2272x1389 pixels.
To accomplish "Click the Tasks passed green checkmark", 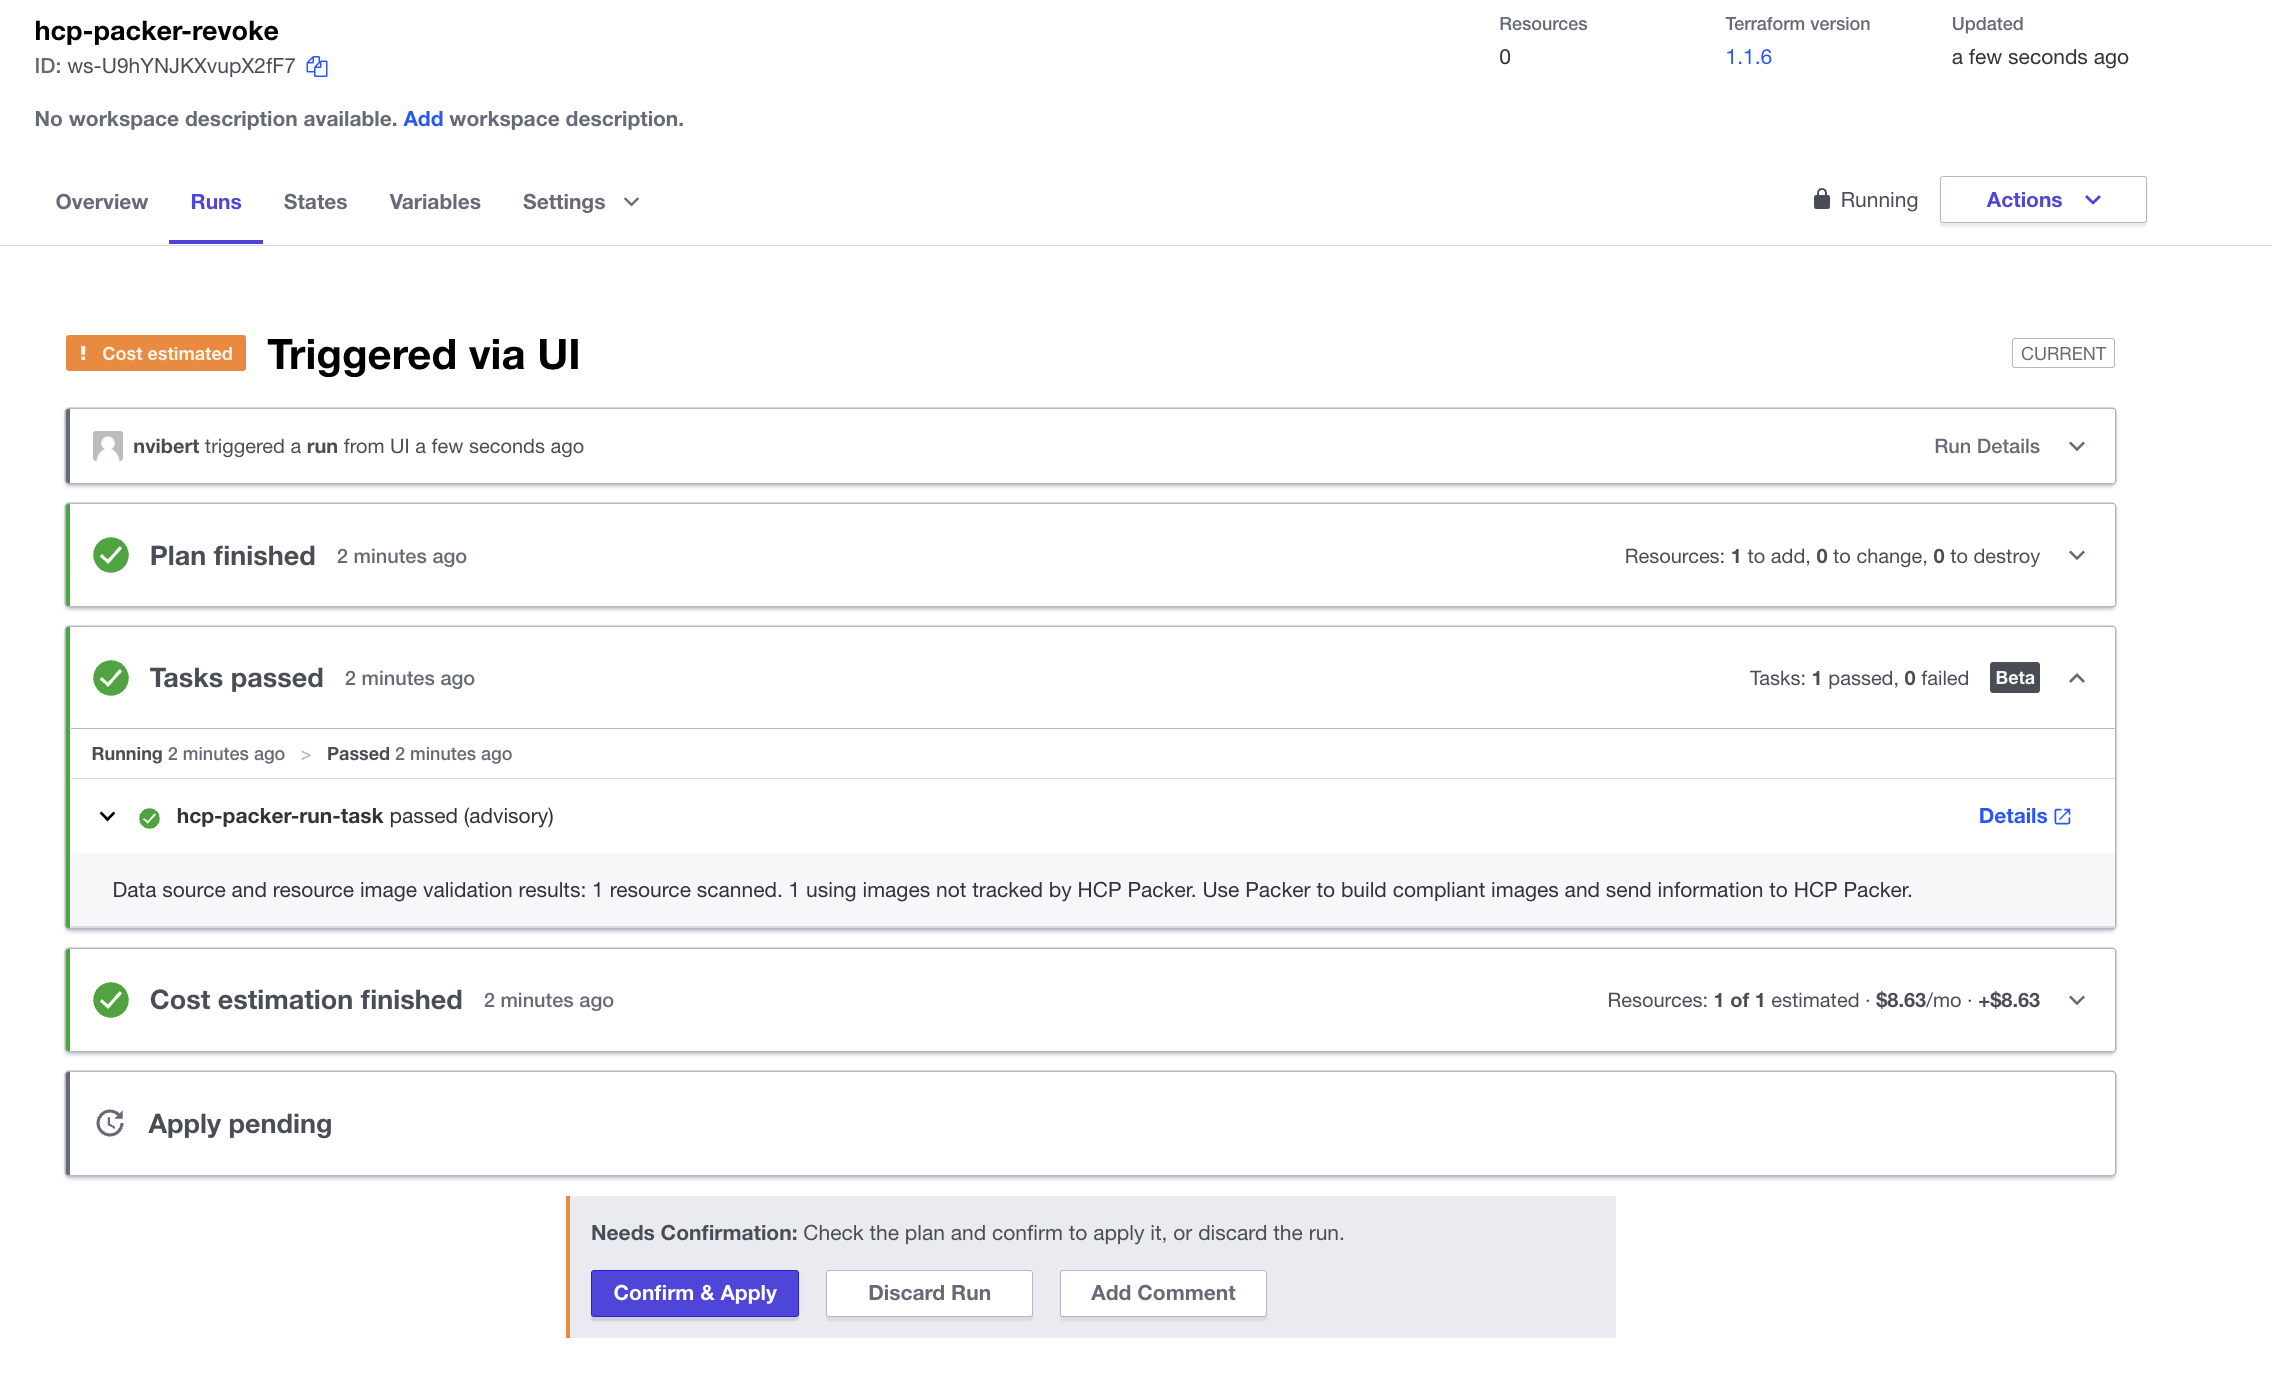I will click(111, 678).
